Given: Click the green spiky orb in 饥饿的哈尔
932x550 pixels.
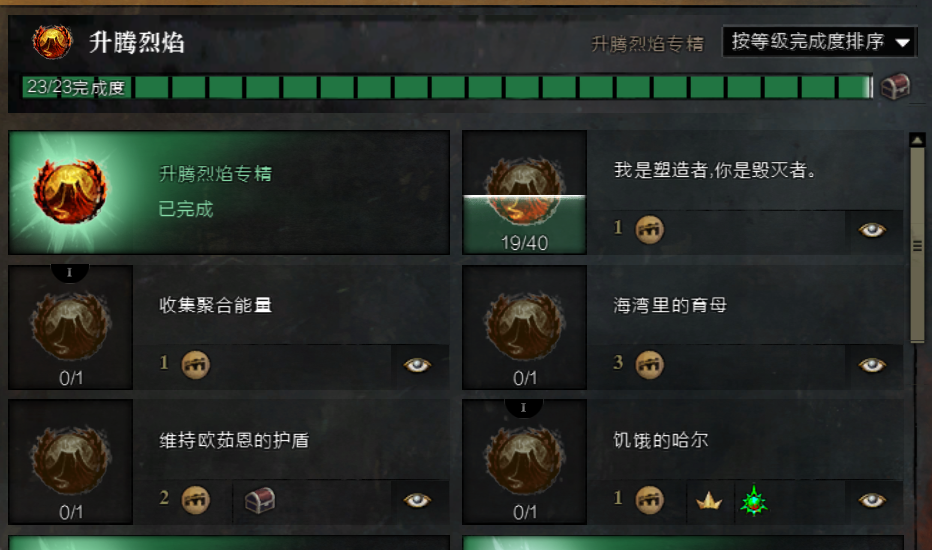Looking at the screenshot, I should coord(754,501).
